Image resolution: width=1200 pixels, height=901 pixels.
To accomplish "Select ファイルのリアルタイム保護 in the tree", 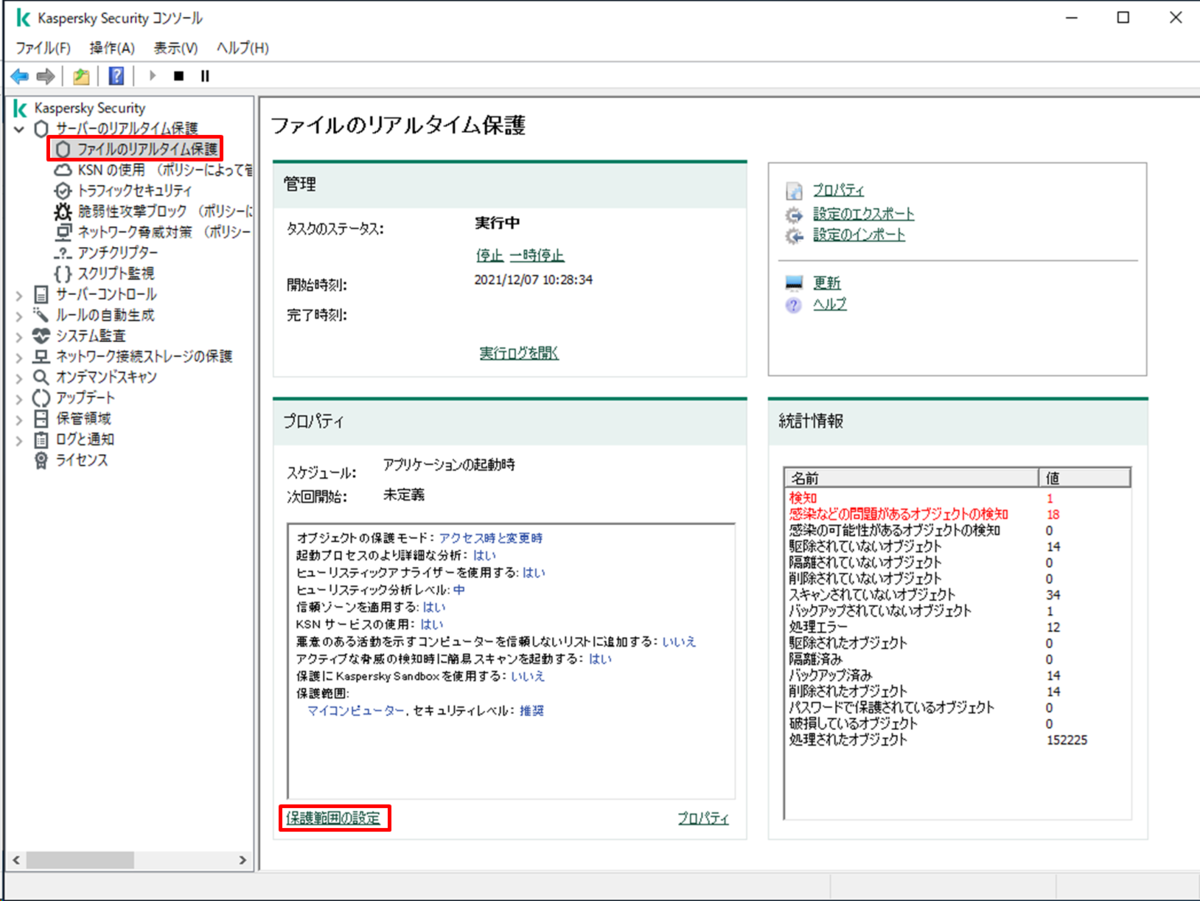I will 148,149.
